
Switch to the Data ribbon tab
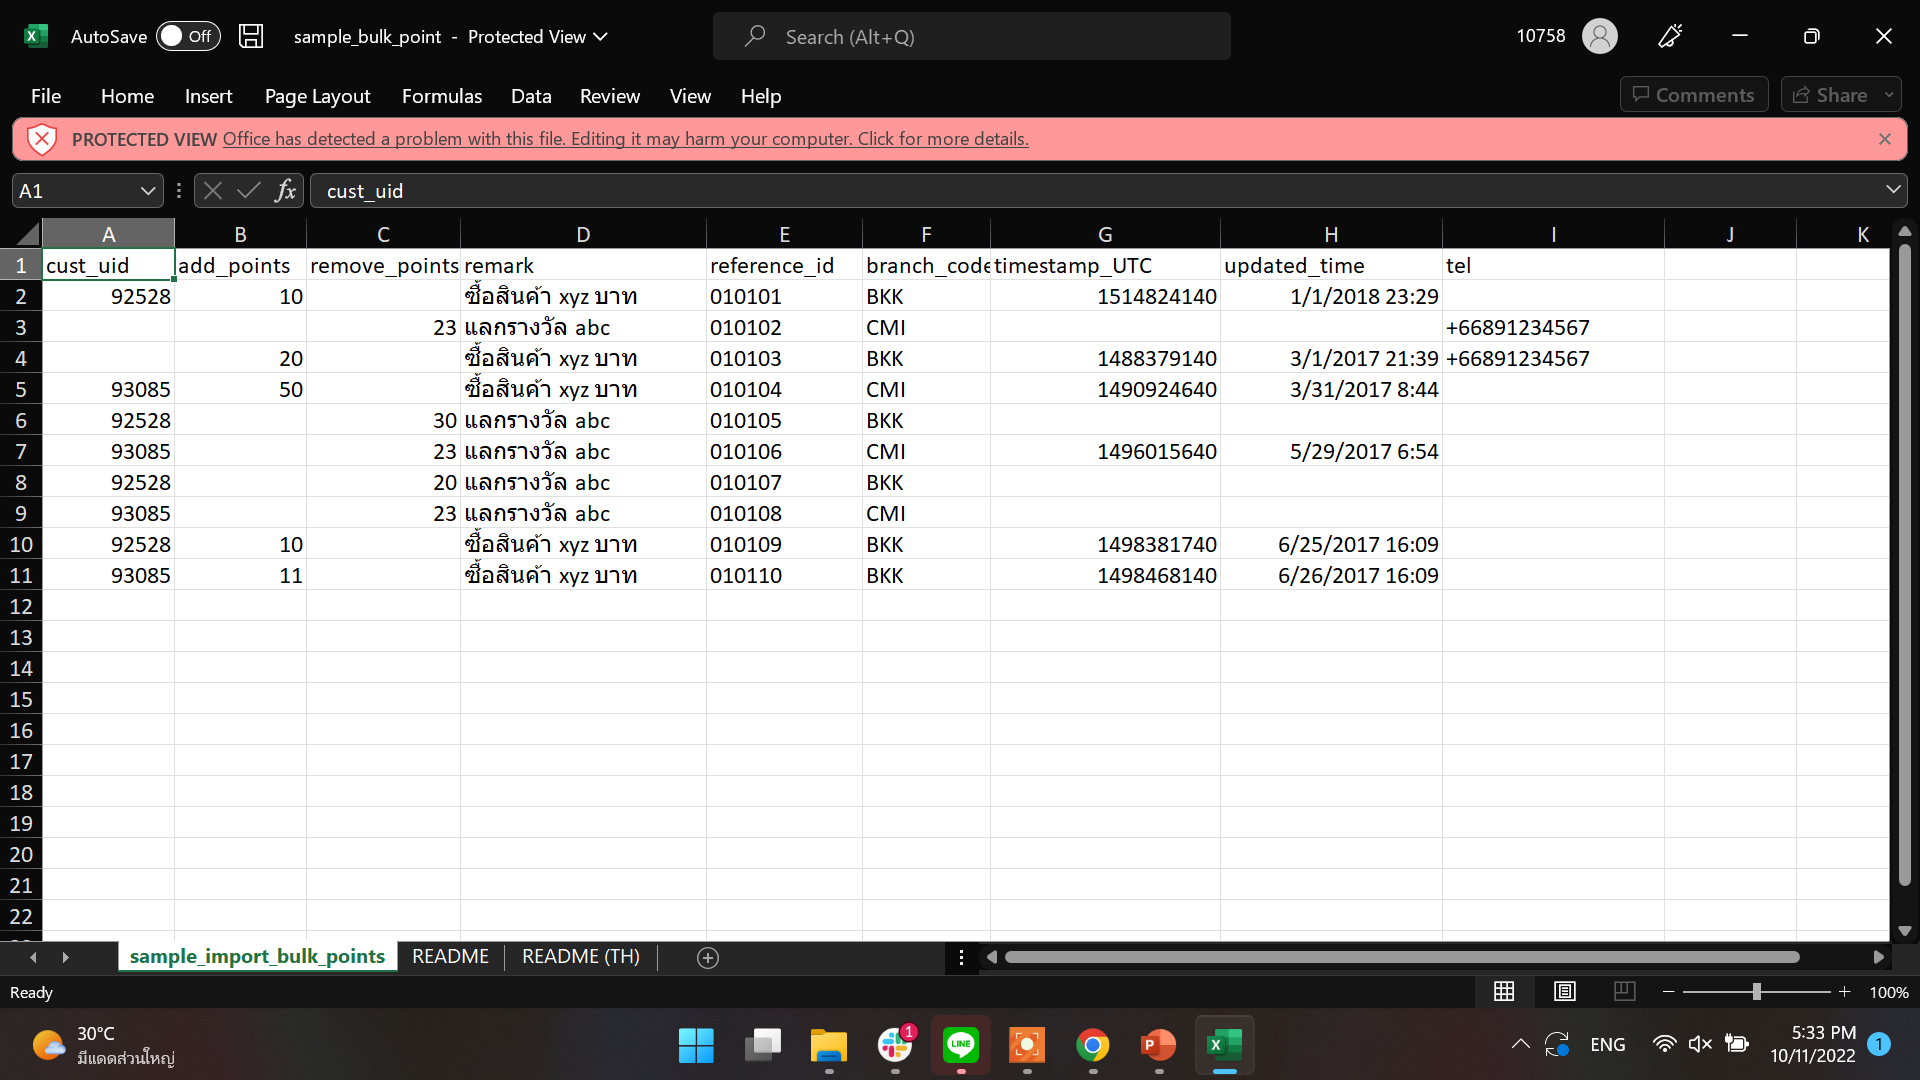(x=531, y=96)
